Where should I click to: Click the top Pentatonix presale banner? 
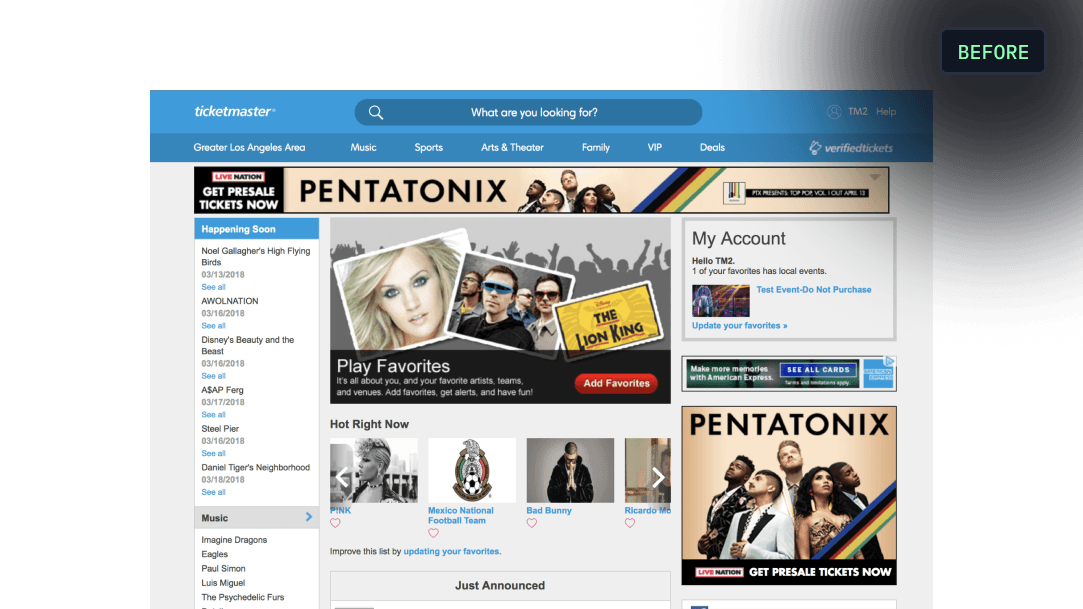[542, 190]
